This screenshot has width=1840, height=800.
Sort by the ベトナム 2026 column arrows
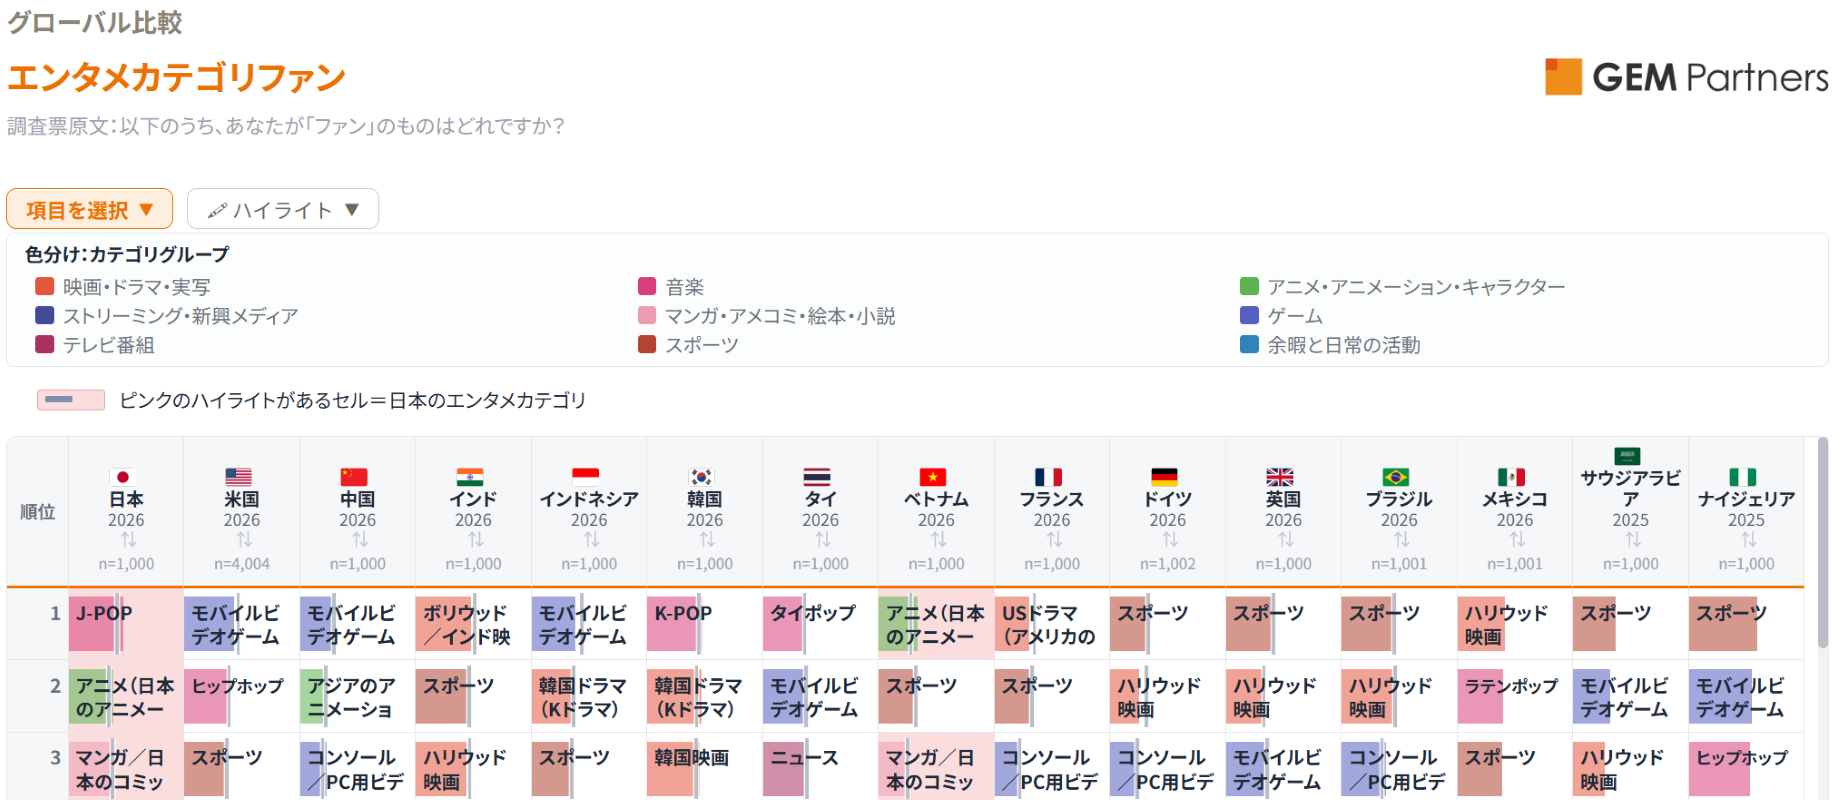[x=938, y=540]
